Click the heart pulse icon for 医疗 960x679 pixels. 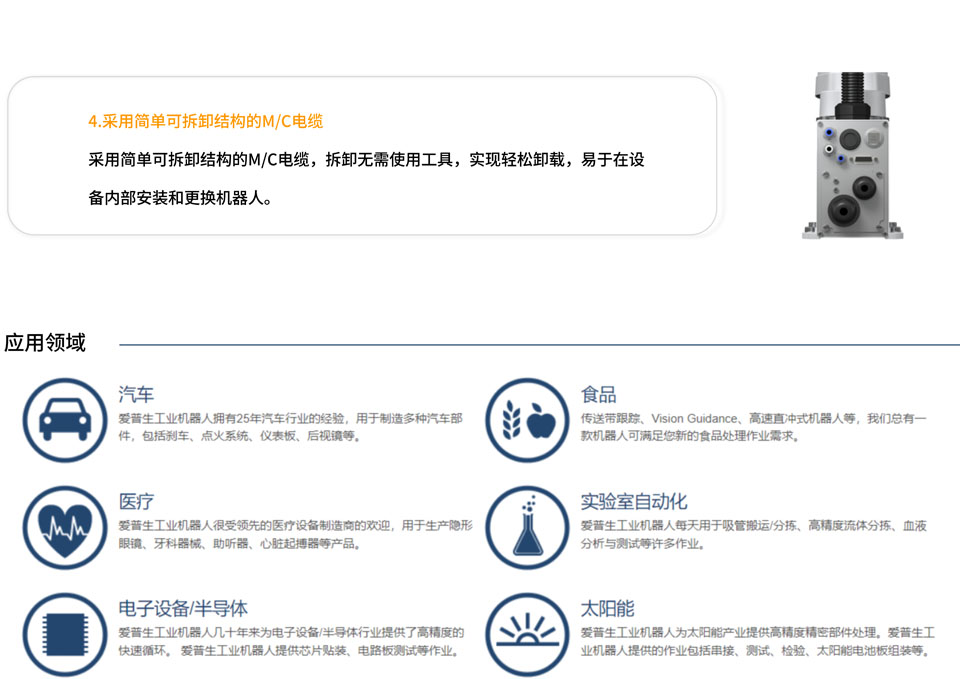pos(64,527)
